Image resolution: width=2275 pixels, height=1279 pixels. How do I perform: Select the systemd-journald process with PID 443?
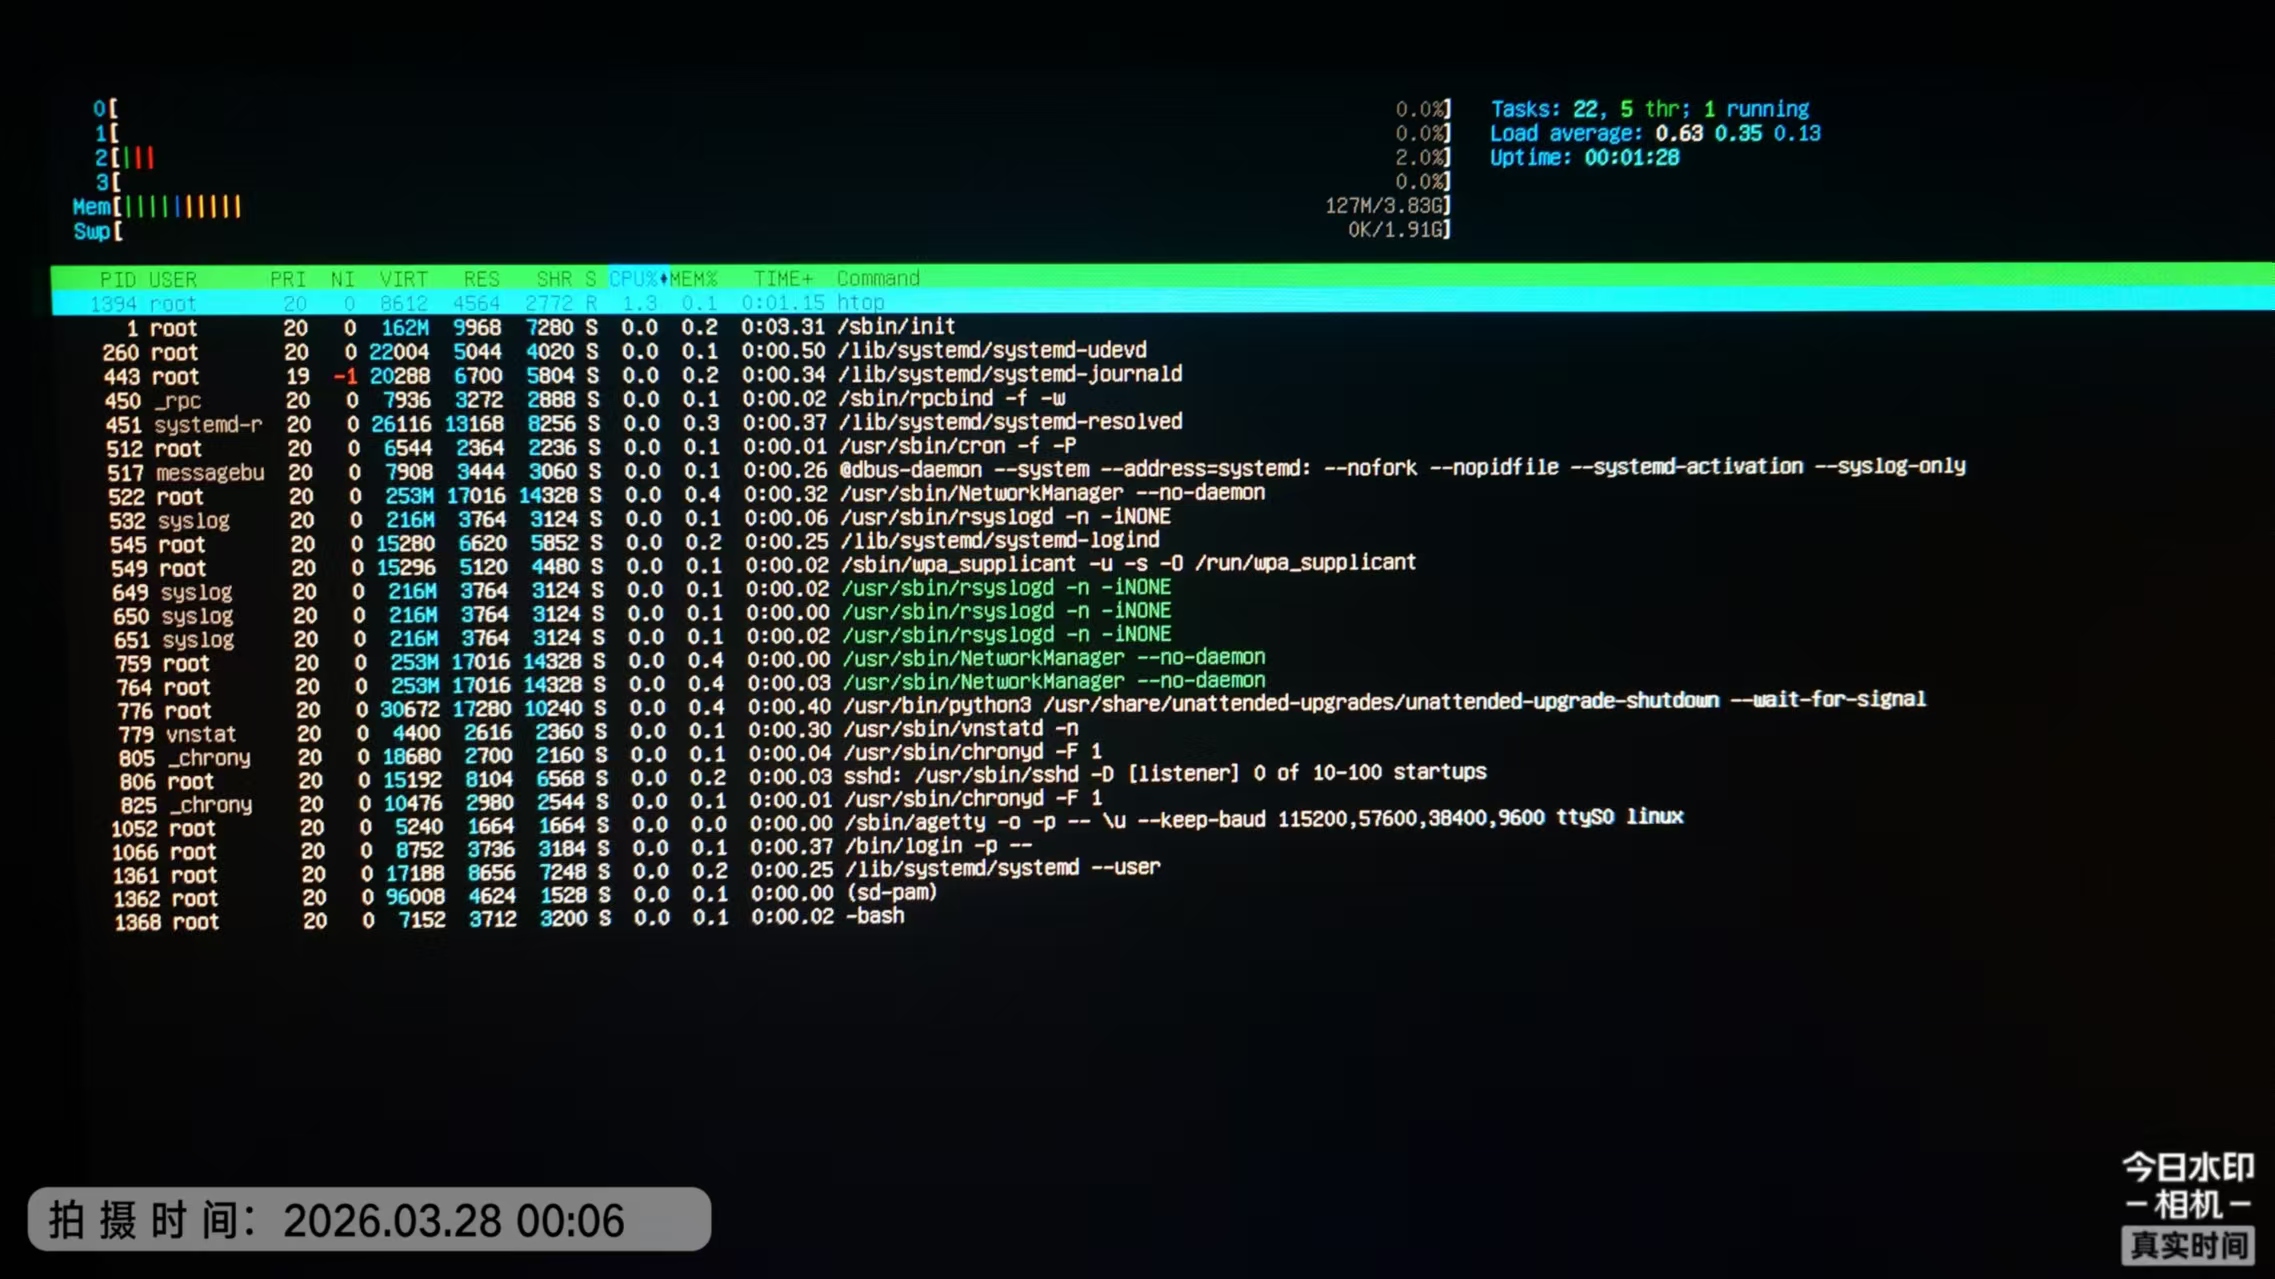[x=1163, y=375]
